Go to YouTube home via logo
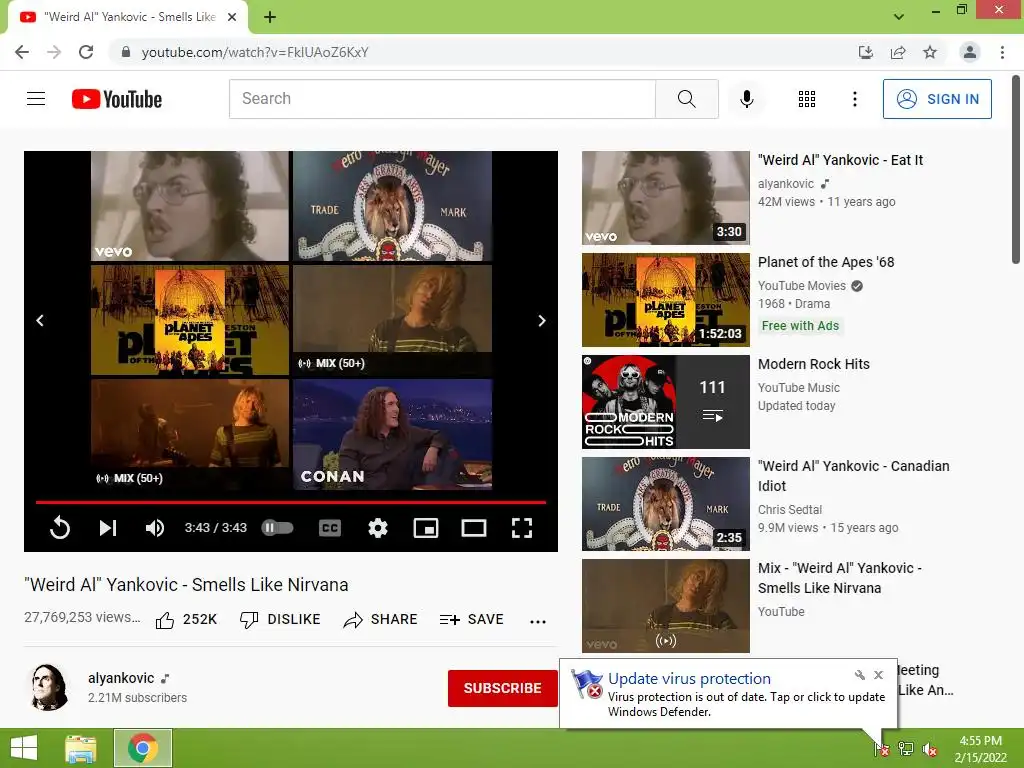The height and width of the screenshot is (768, 1024). (117, 99)
